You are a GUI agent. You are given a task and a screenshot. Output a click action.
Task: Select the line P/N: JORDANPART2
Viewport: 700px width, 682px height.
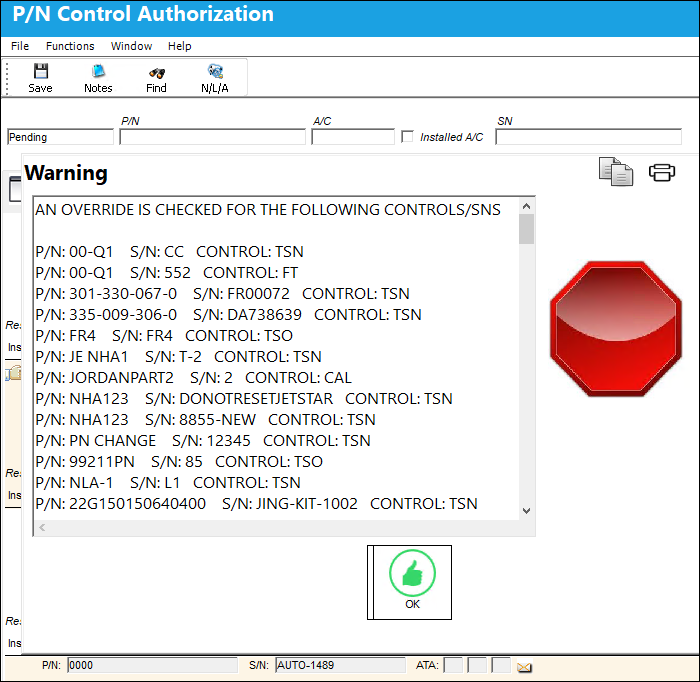(193, 378)
